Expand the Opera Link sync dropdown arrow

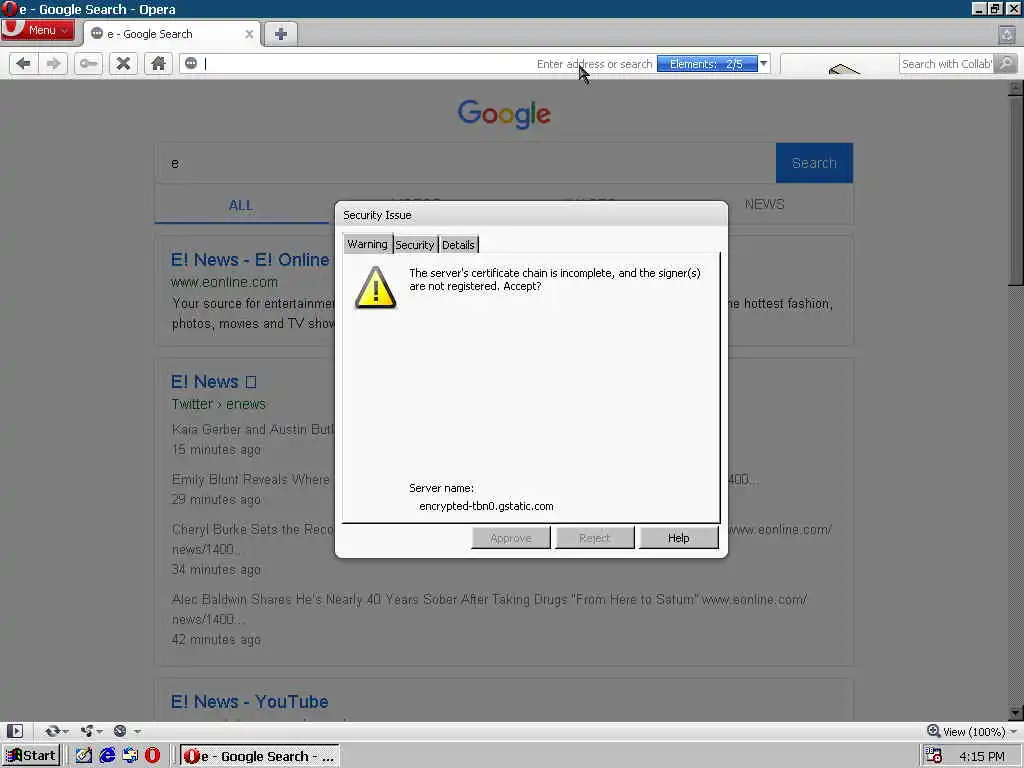[66, 732]
